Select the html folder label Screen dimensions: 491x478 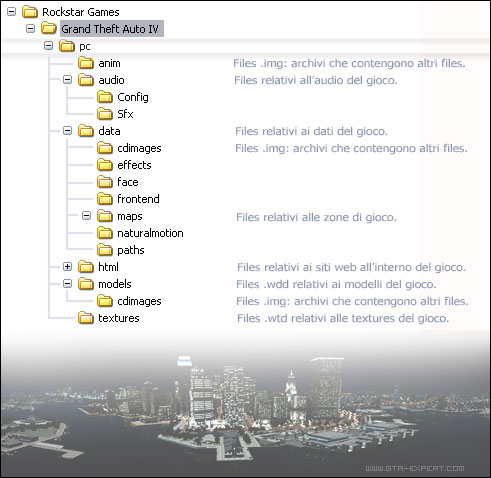[x=108, y=267]
